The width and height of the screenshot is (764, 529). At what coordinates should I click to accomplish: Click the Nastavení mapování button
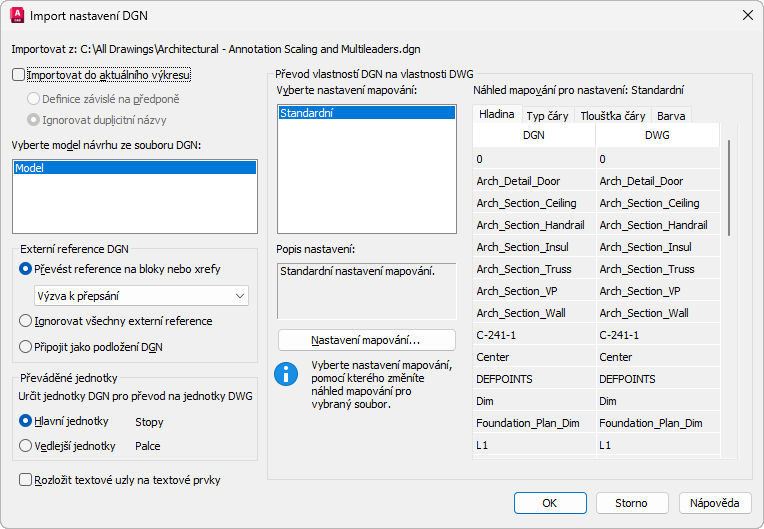click(366, 340)
